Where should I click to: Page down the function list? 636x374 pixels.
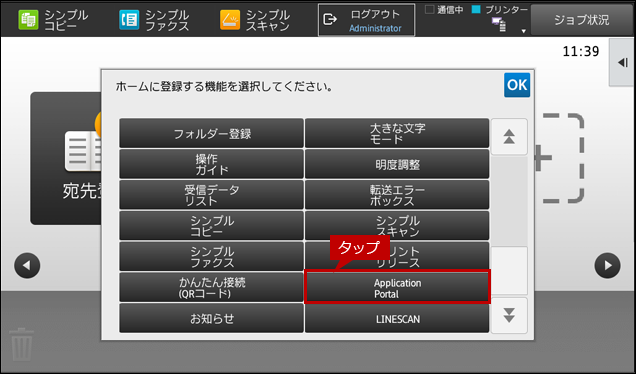pyautogui.click(x=509, y=315)
